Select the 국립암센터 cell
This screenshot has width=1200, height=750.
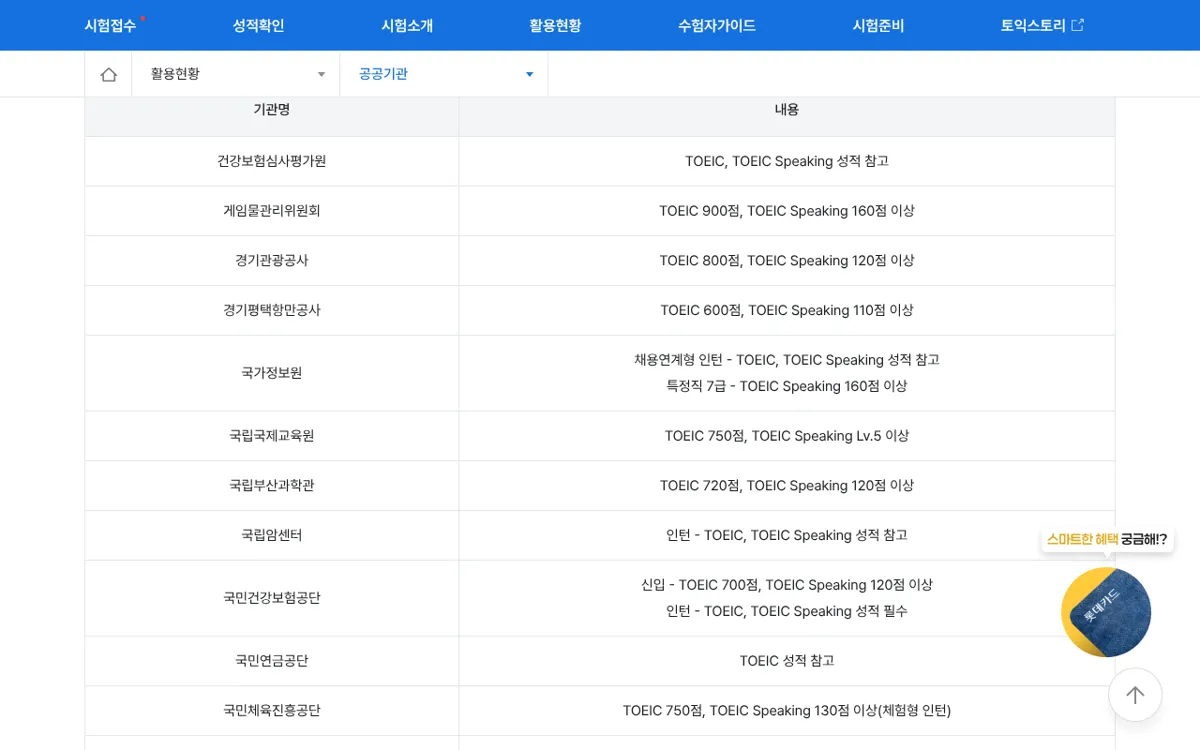[272, 536]
